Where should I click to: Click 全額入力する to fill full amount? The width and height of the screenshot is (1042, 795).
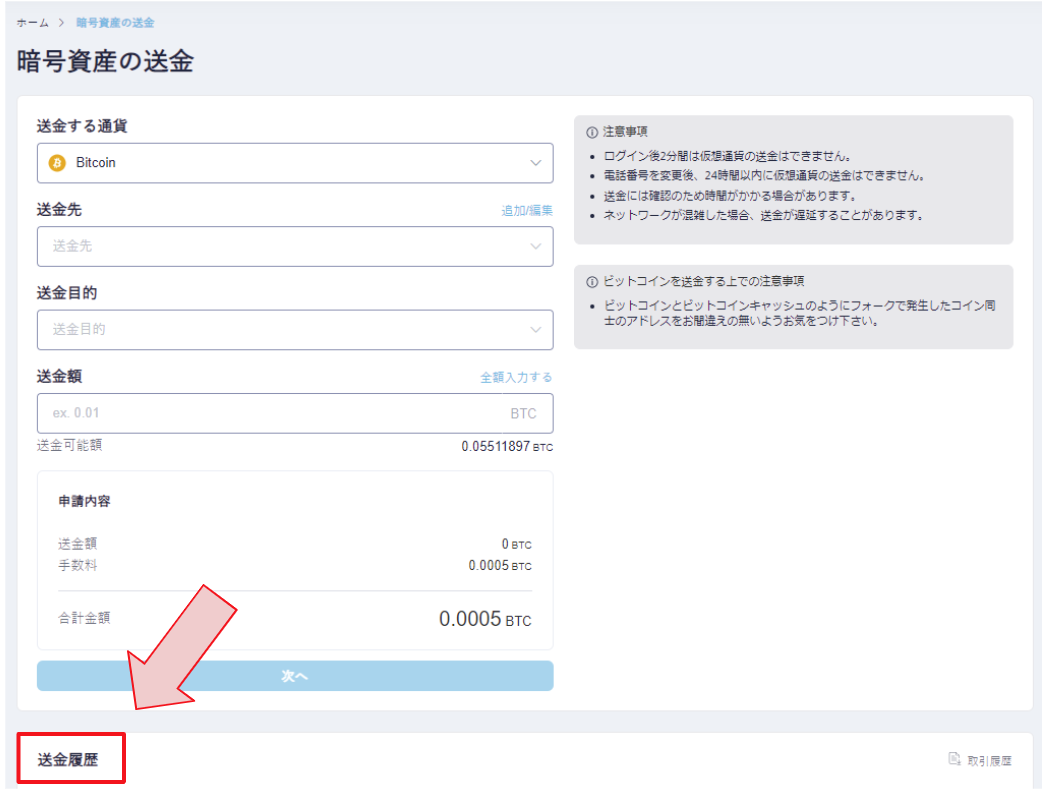tap(516, 377)
